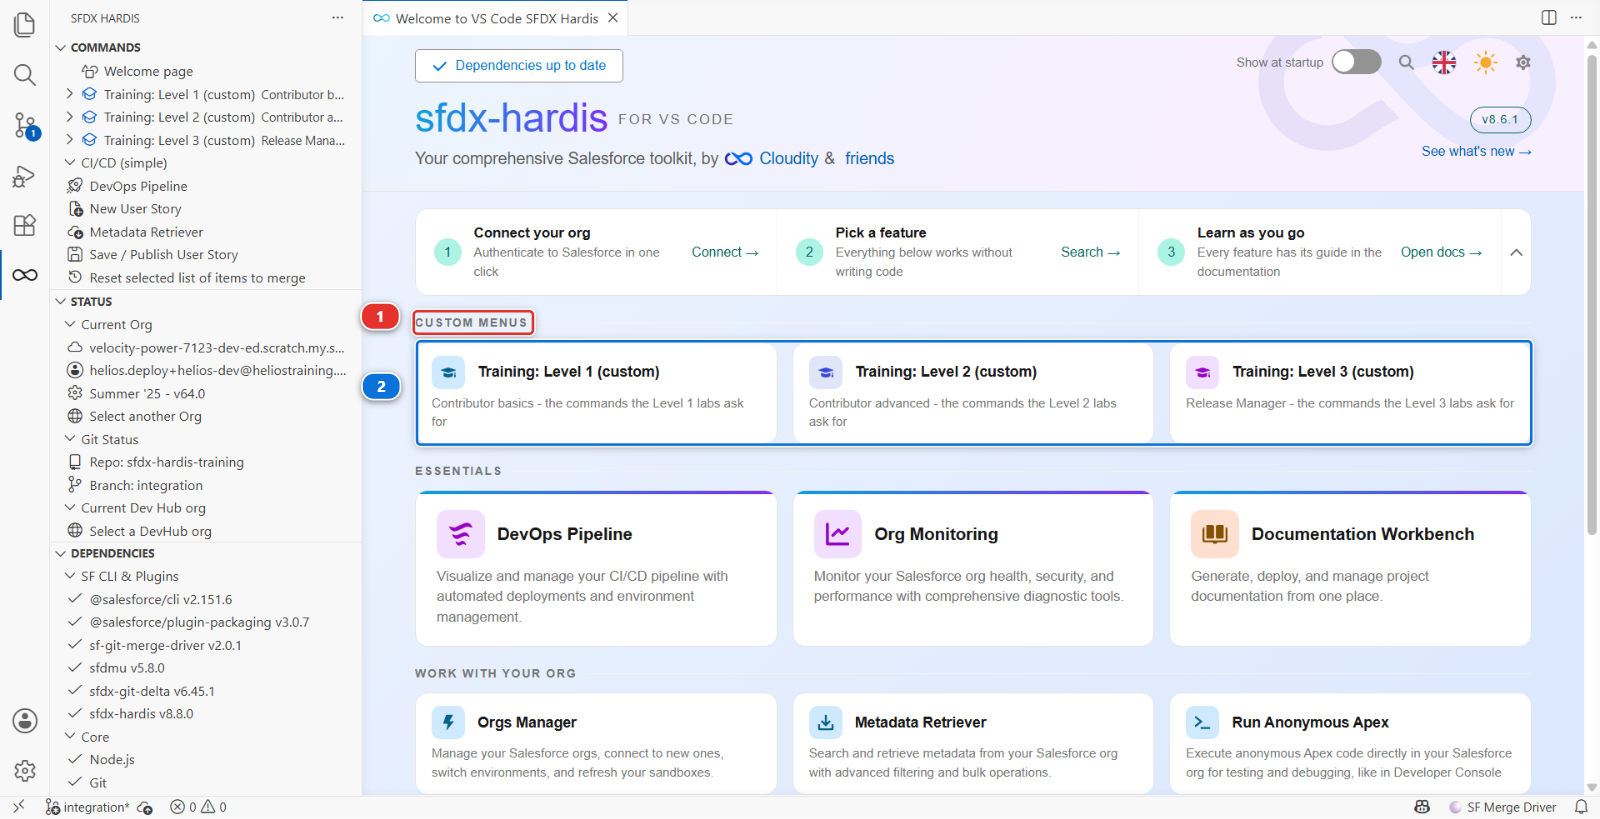This screenshot has width=1600, height=819.
Task: Click the Org Monitoring chart icon
Action: pos(838,534)
